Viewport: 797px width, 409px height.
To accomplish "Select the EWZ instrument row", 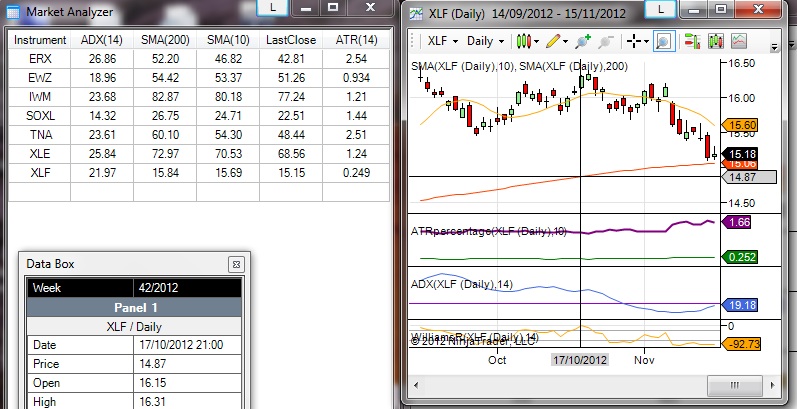I will [x=199, y=78].
